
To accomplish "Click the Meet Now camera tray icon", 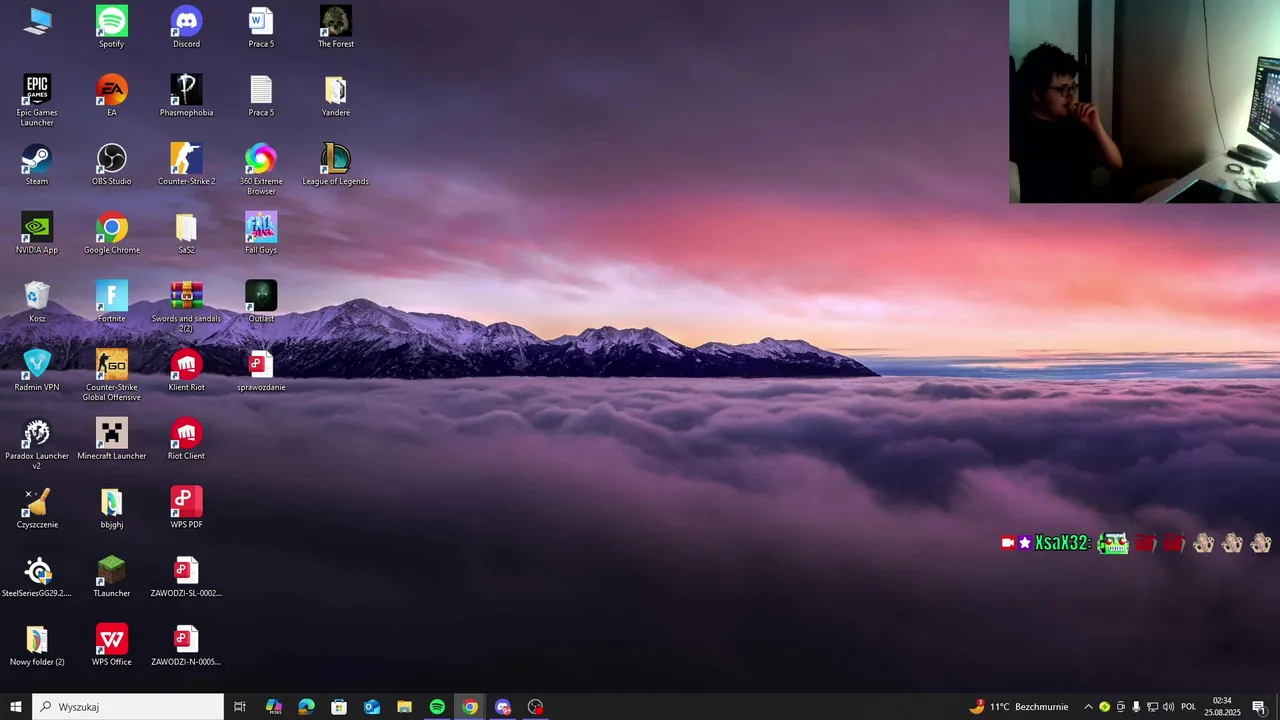I will [x=1120, y=707].
